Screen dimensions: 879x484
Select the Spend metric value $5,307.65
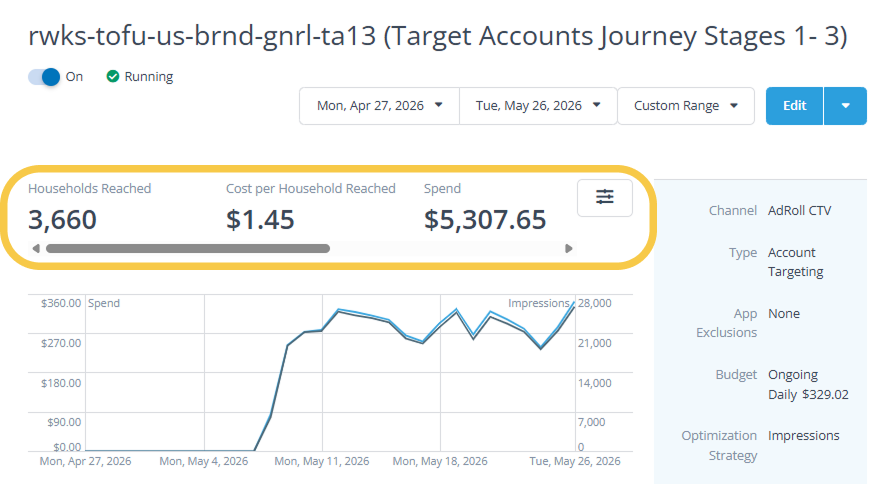[x=485, y=219]
